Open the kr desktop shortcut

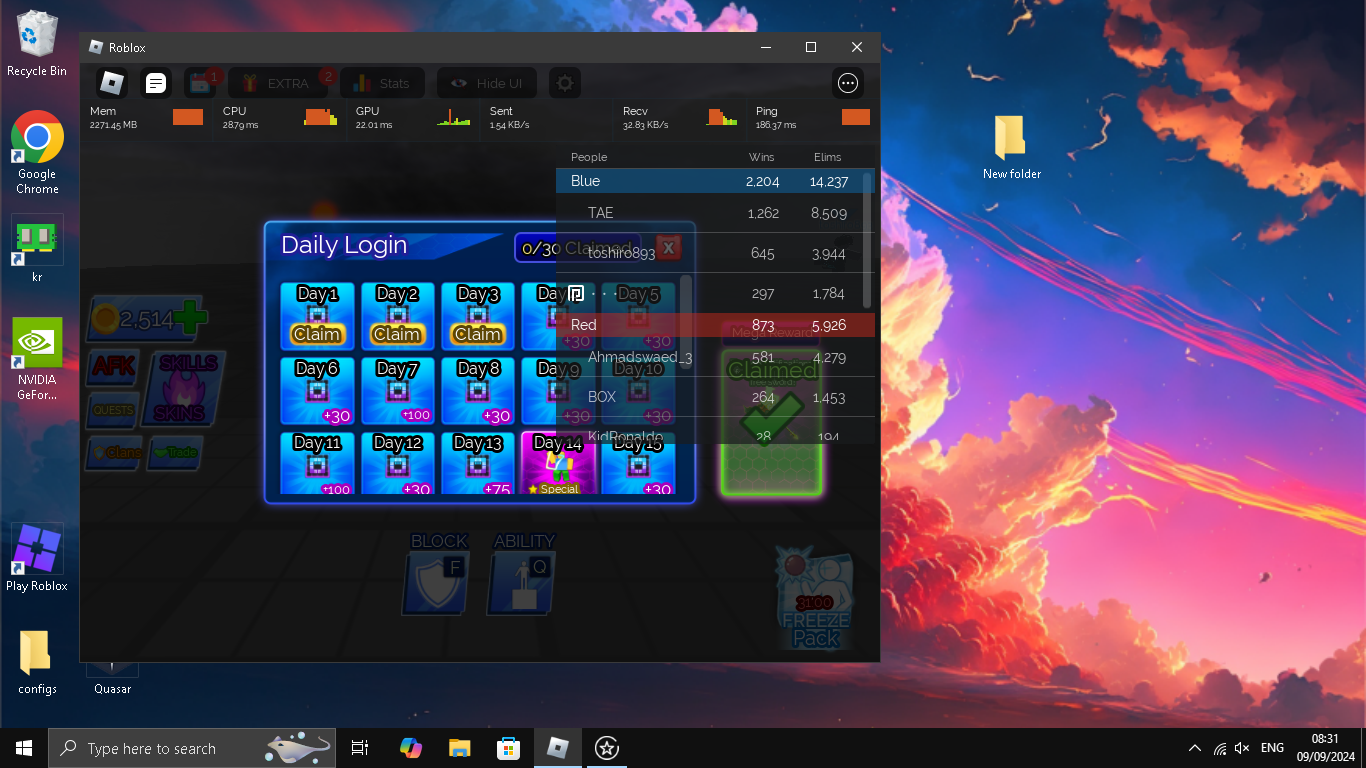pos(37,250)
